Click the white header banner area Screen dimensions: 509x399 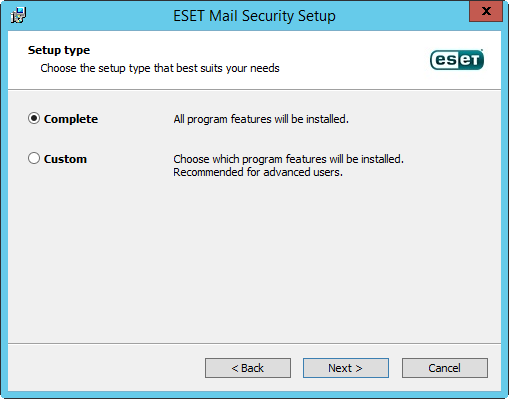coord(254,60)
